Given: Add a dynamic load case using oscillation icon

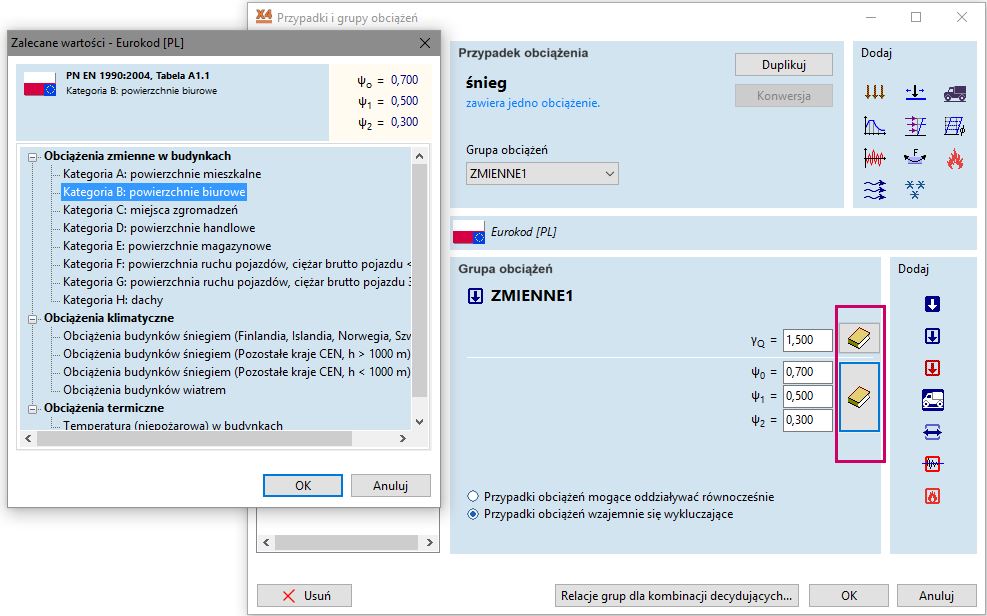Looking at the screenshot, I should coord(874,157).
